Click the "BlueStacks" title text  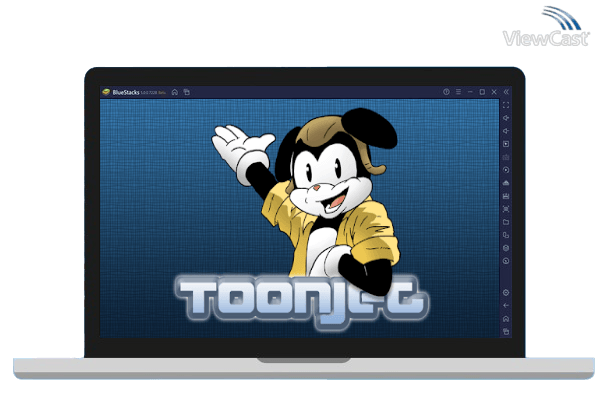[x=126, y=92]
